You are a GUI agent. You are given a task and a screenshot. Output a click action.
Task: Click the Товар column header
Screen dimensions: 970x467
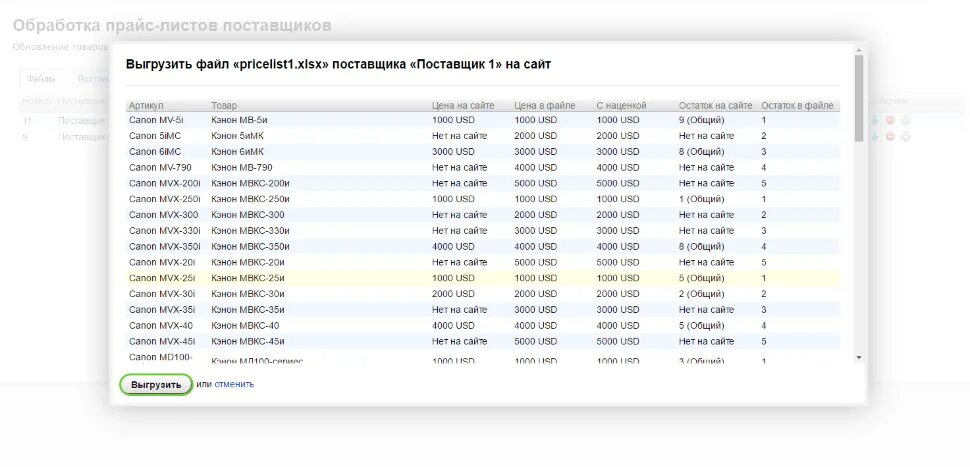tap(224, 106)
